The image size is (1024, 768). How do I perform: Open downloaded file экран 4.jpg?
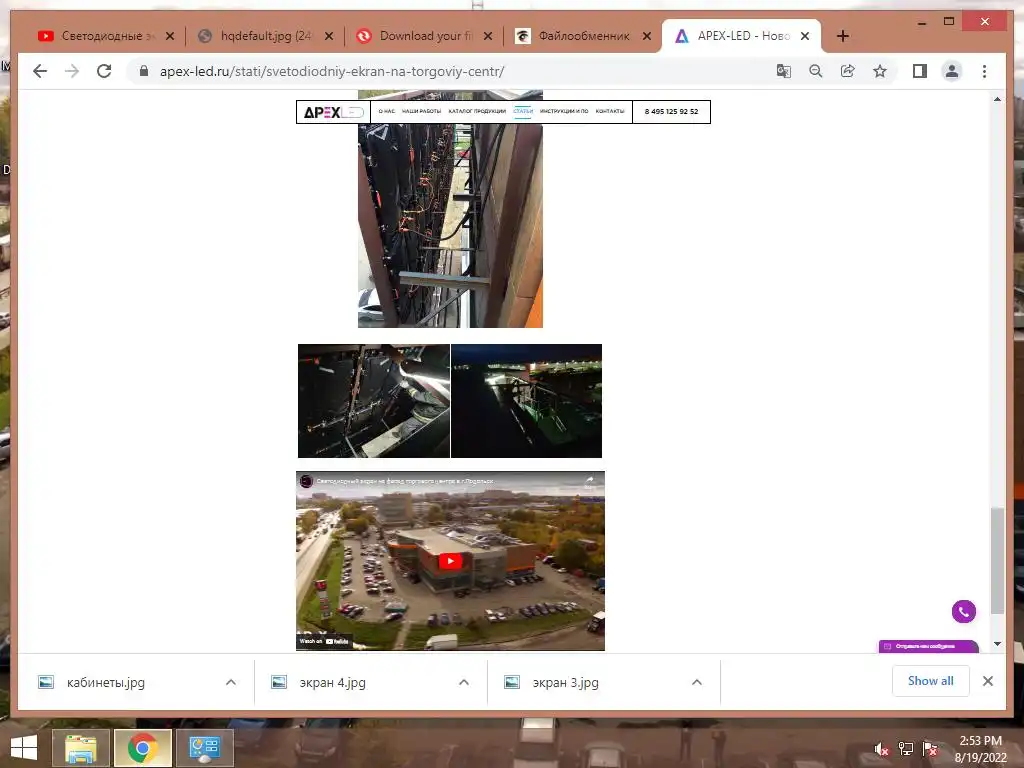[x=332, y=682]
